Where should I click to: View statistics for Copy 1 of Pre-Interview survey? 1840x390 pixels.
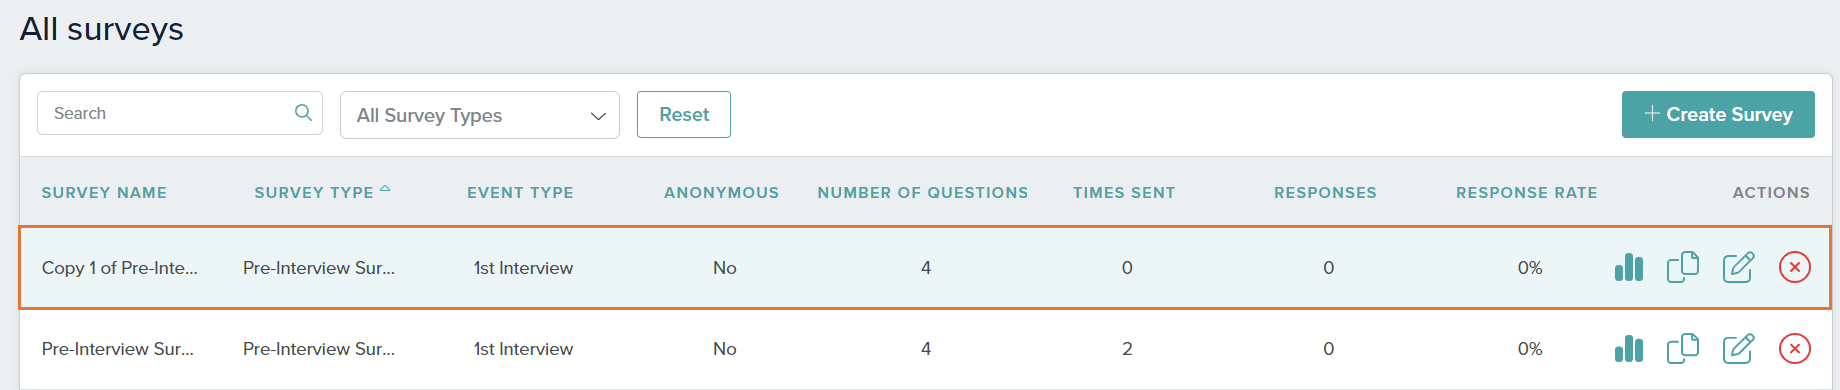(1629, 267)
